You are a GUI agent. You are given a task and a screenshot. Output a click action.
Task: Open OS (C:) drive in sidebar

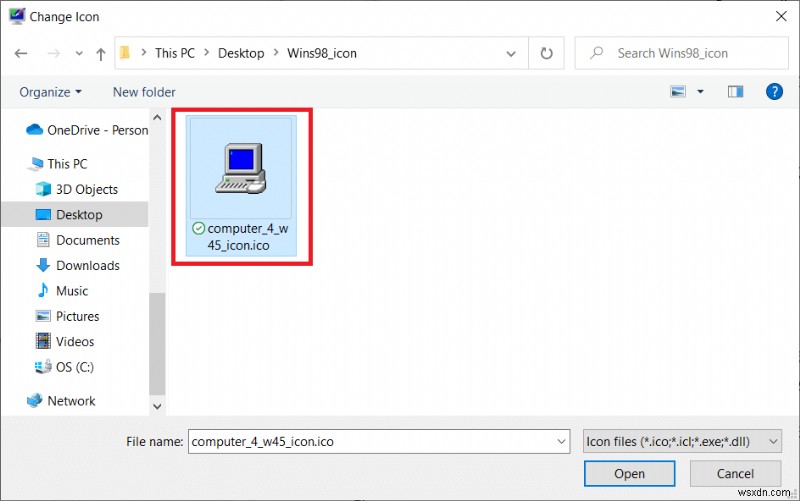[x=75, y=367]
